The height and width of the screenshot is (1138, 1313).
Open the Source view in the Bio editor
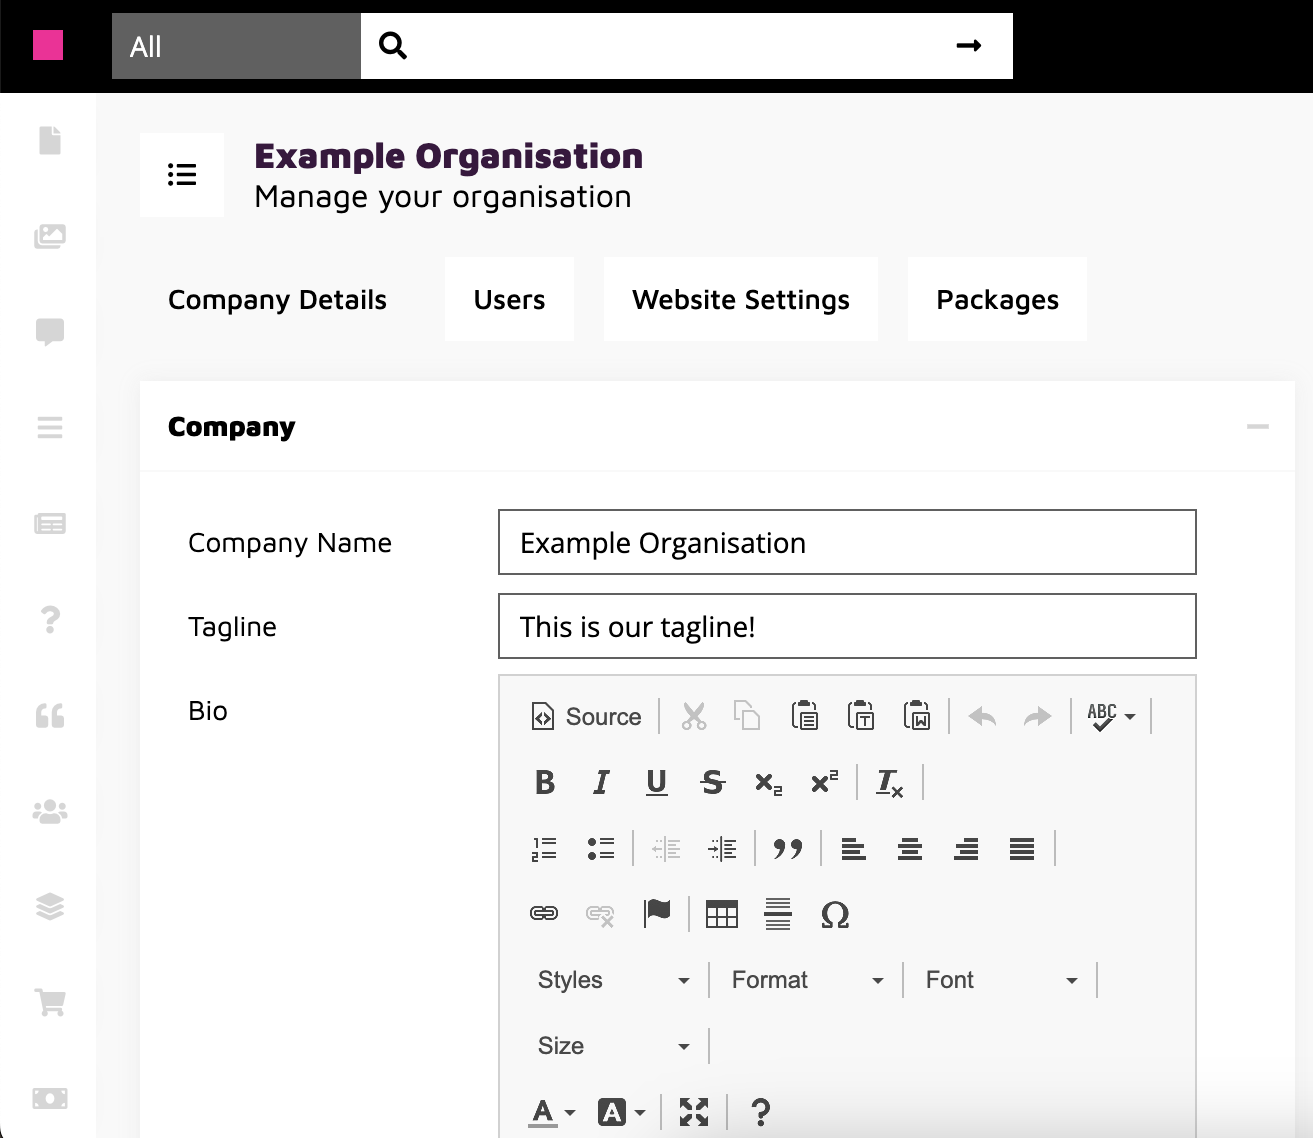pos(585,716)
